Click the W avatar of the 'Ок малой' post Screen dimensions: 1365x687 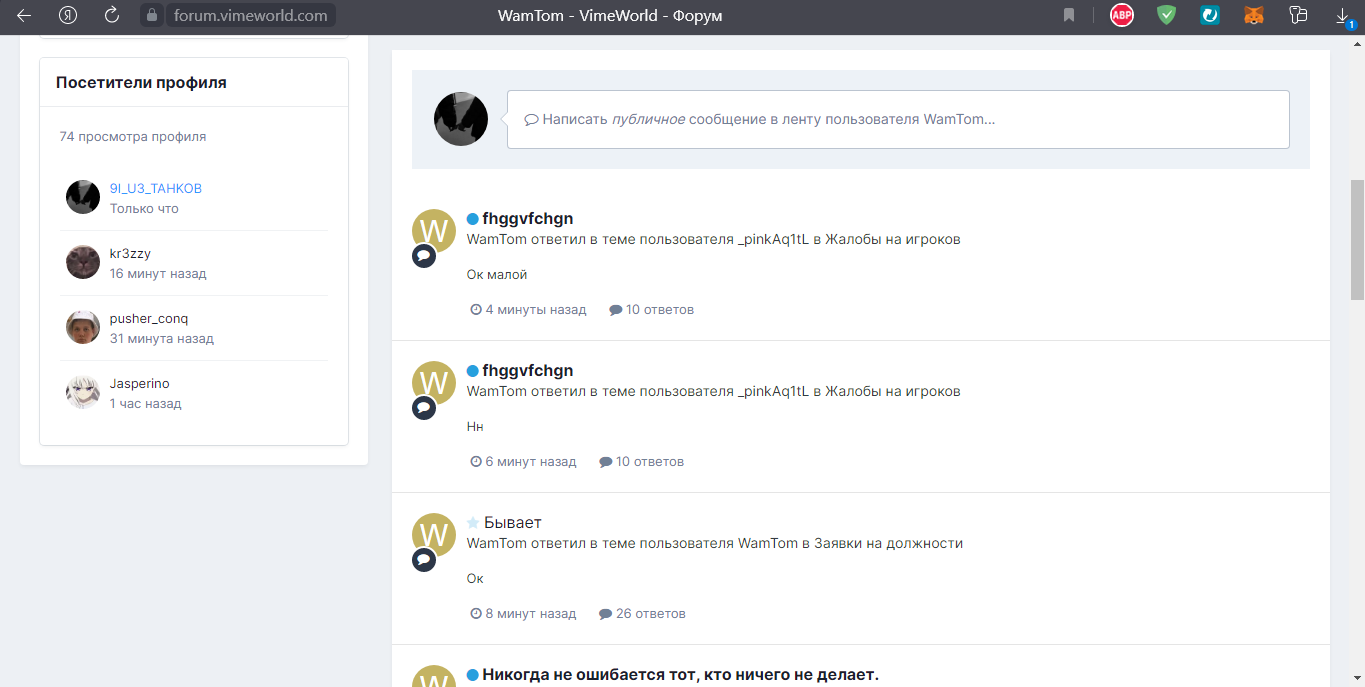click(434, 231)
